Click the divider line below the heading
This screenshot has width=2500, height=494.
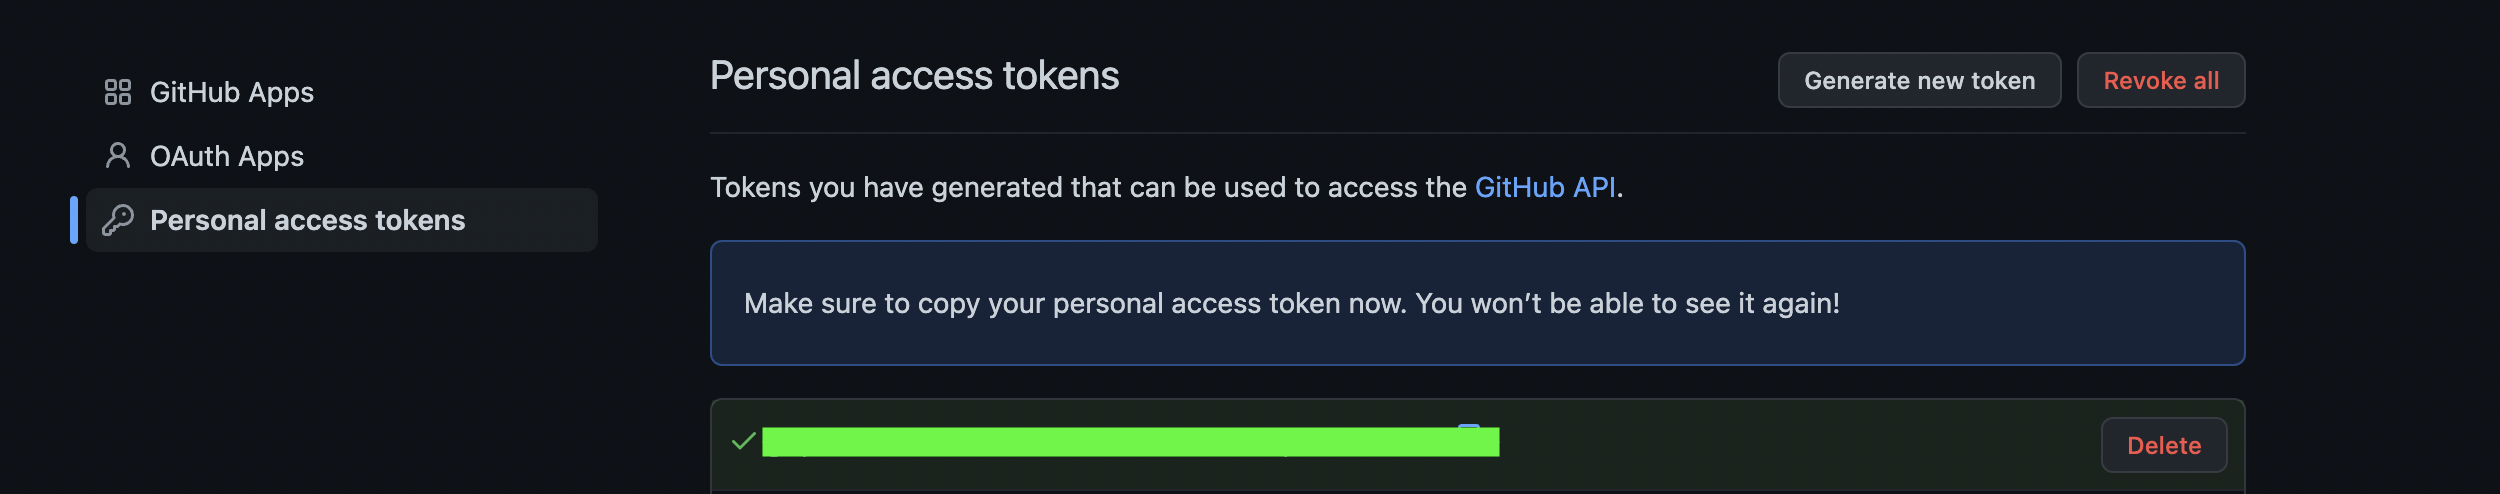click(1477, 133)
